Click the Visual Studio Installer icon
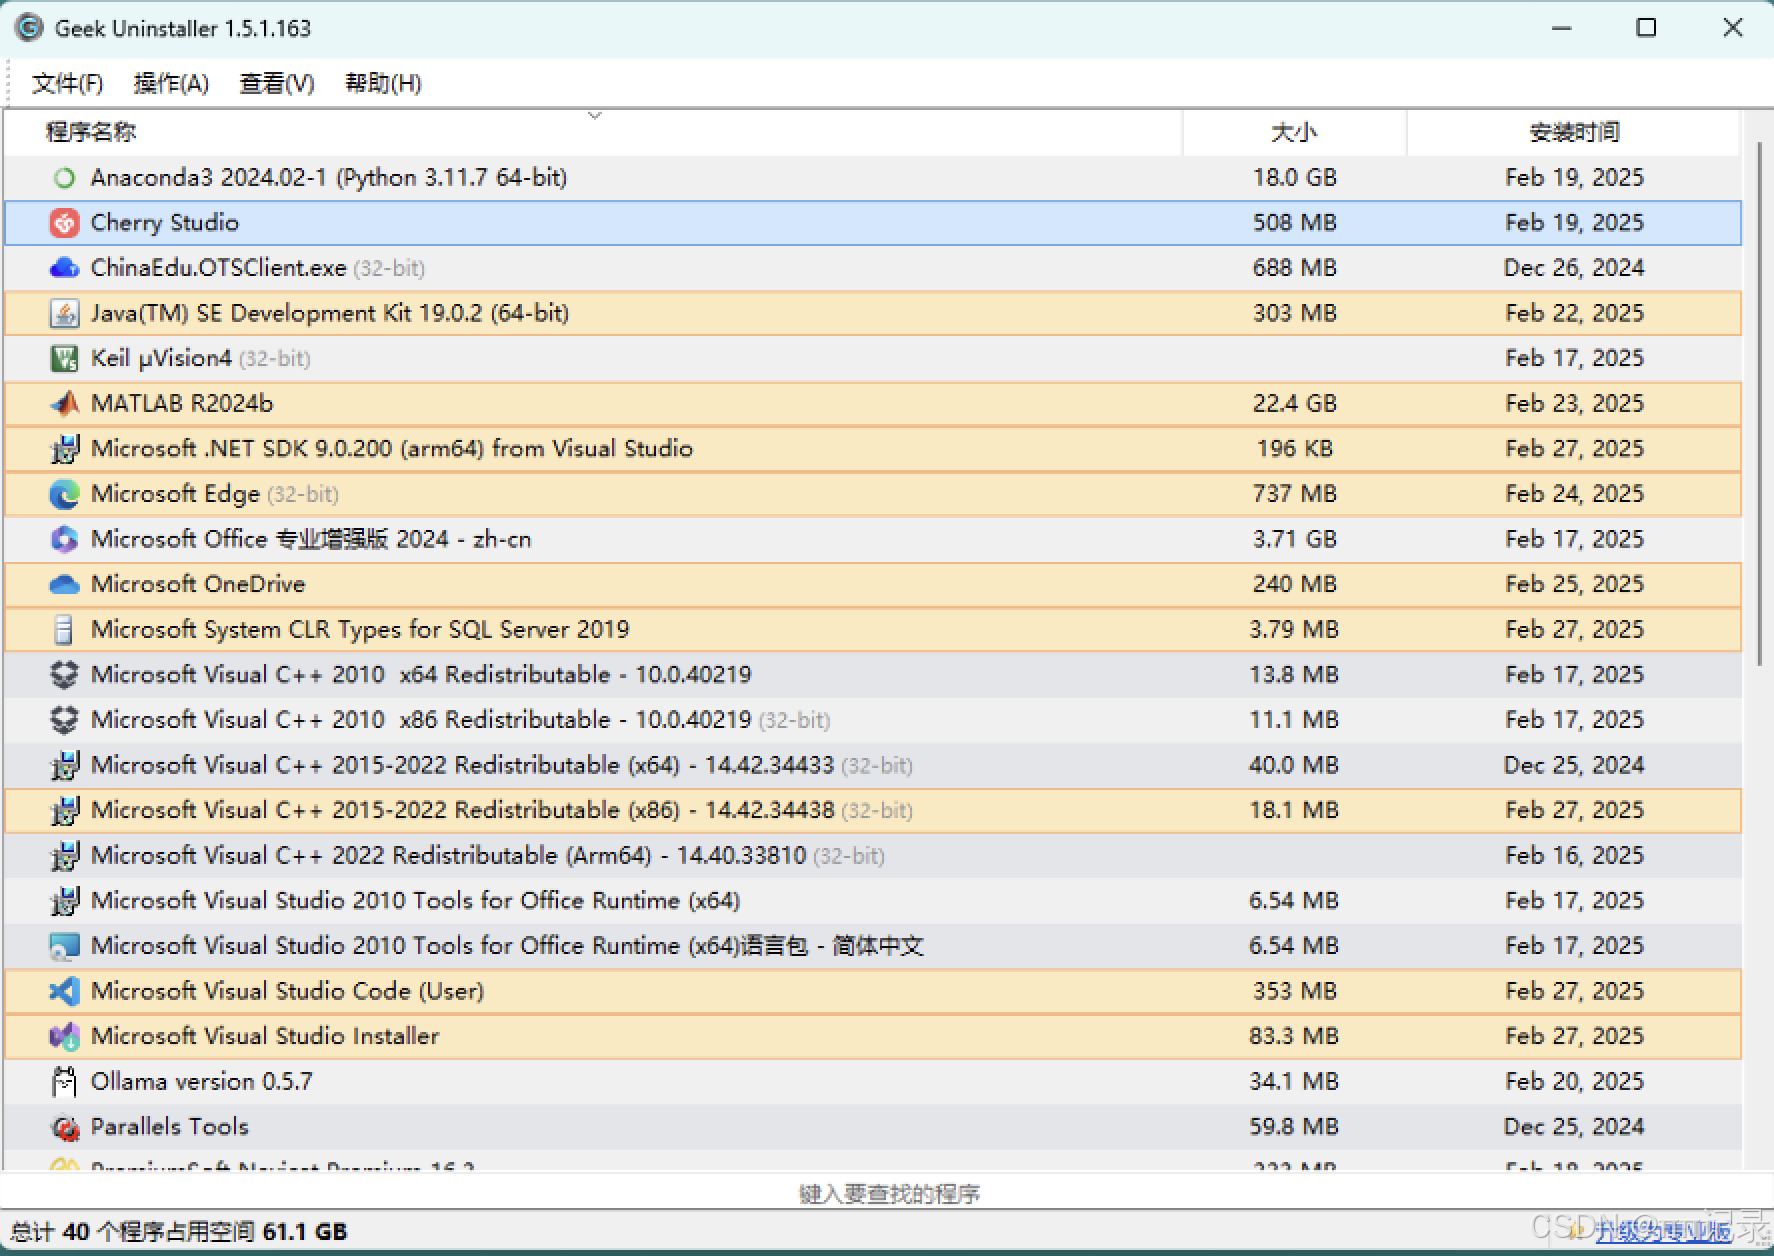The width and height of the screenshot is (1774, 1256). [64, 1036]
